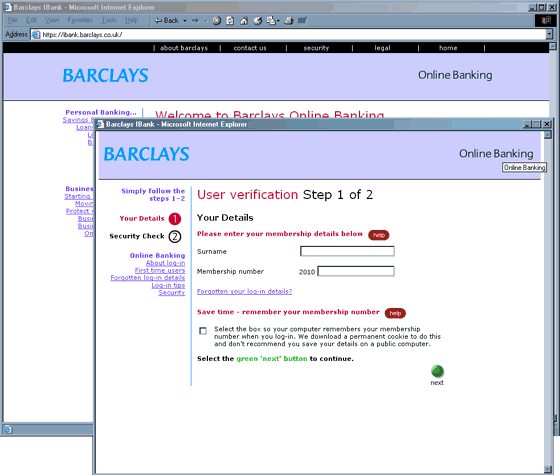Click the 'security' top nav link
The image size is (560, 475).
[x=316, y=48]
